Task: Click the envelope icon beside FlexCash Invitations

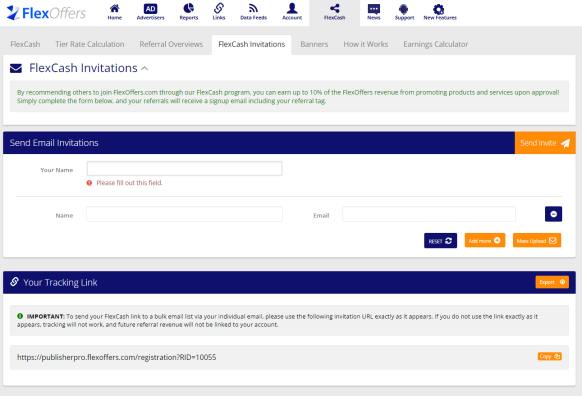Action: pos(16,68)
